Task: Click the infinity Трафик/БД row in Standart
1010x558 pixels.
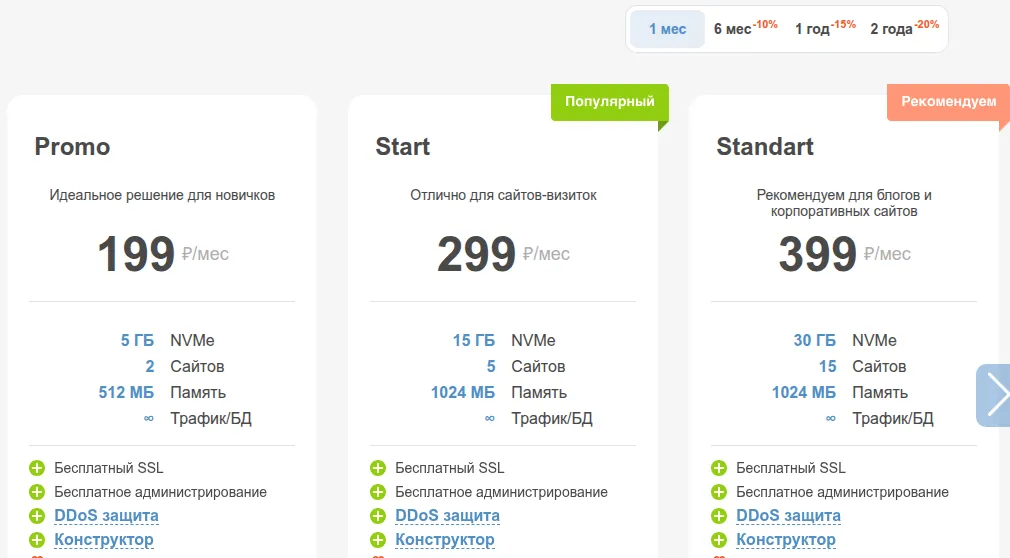Action: point(879,419)
